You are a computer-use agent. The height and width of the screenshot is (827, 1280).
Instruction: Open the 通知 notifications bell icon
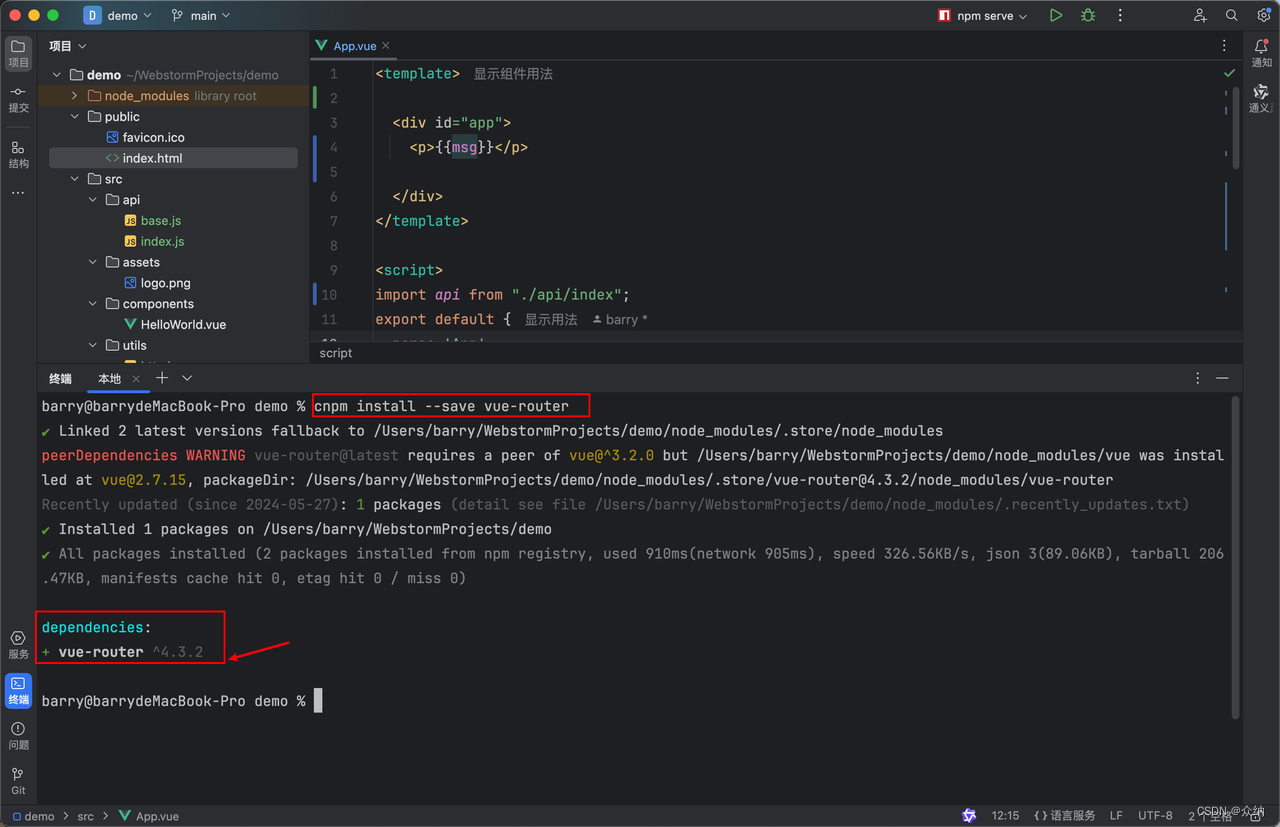tap(1260, 47)
